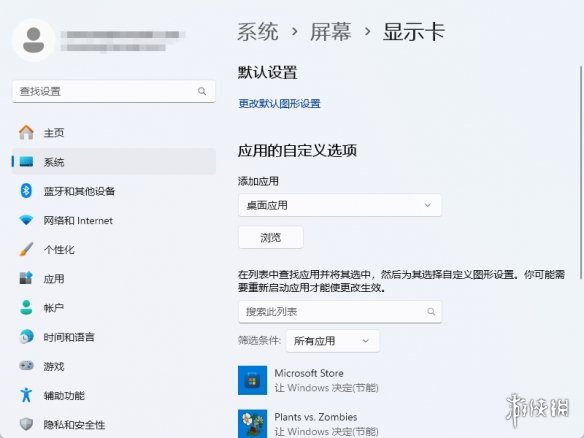
Task: Select 辅助功能 in the sidebar
Action: coord(114,395)
